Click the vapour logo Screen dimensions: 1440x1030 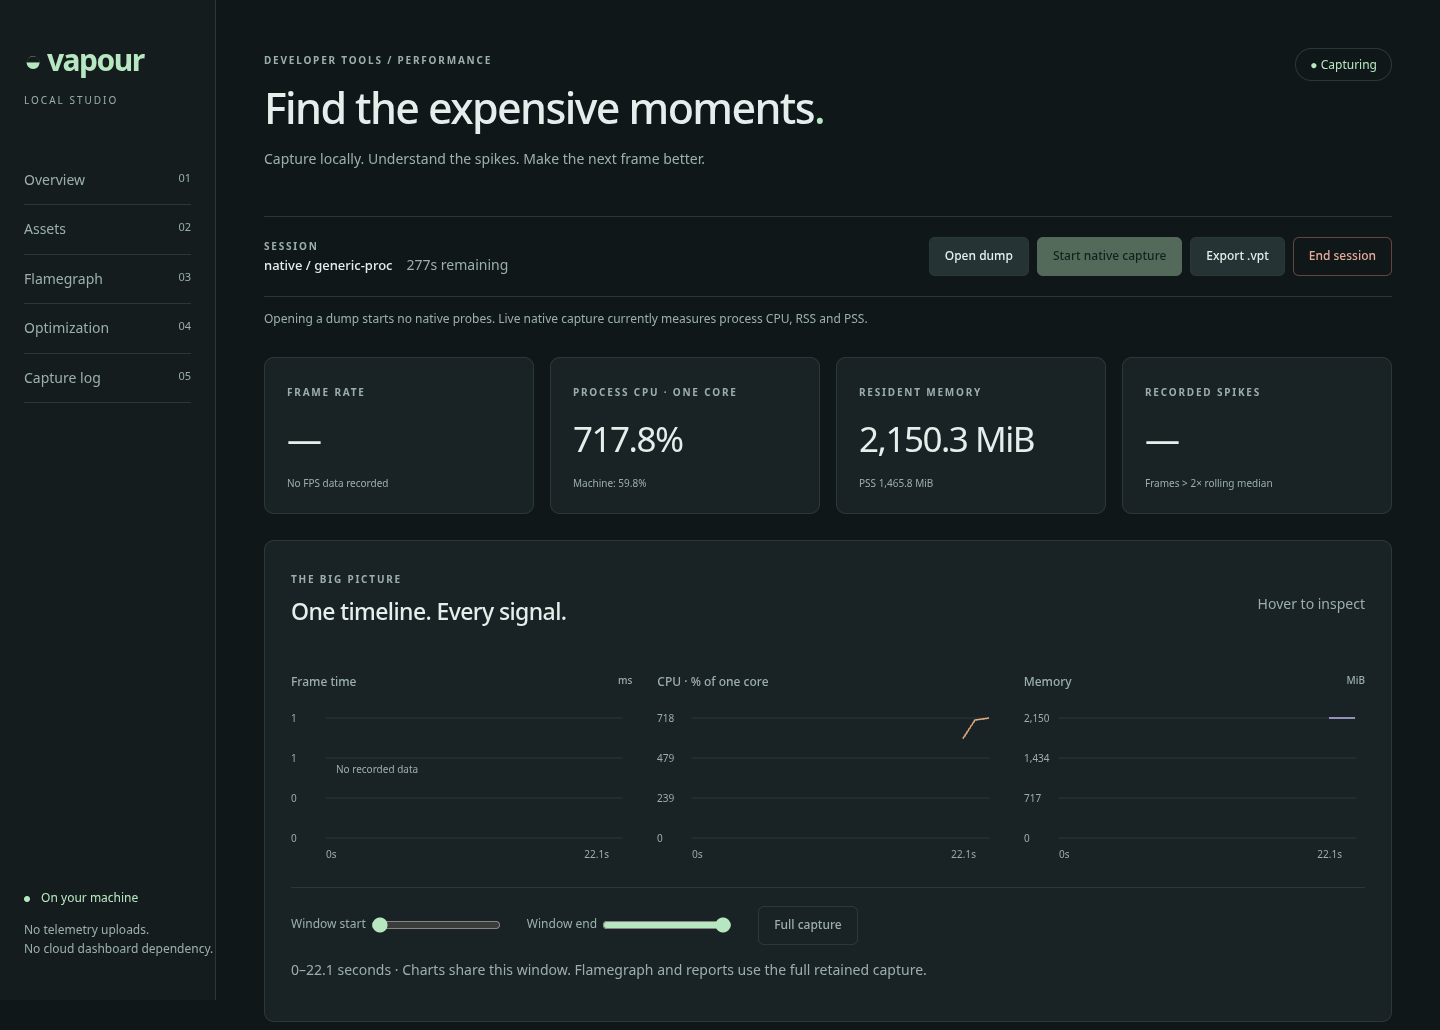85,62
